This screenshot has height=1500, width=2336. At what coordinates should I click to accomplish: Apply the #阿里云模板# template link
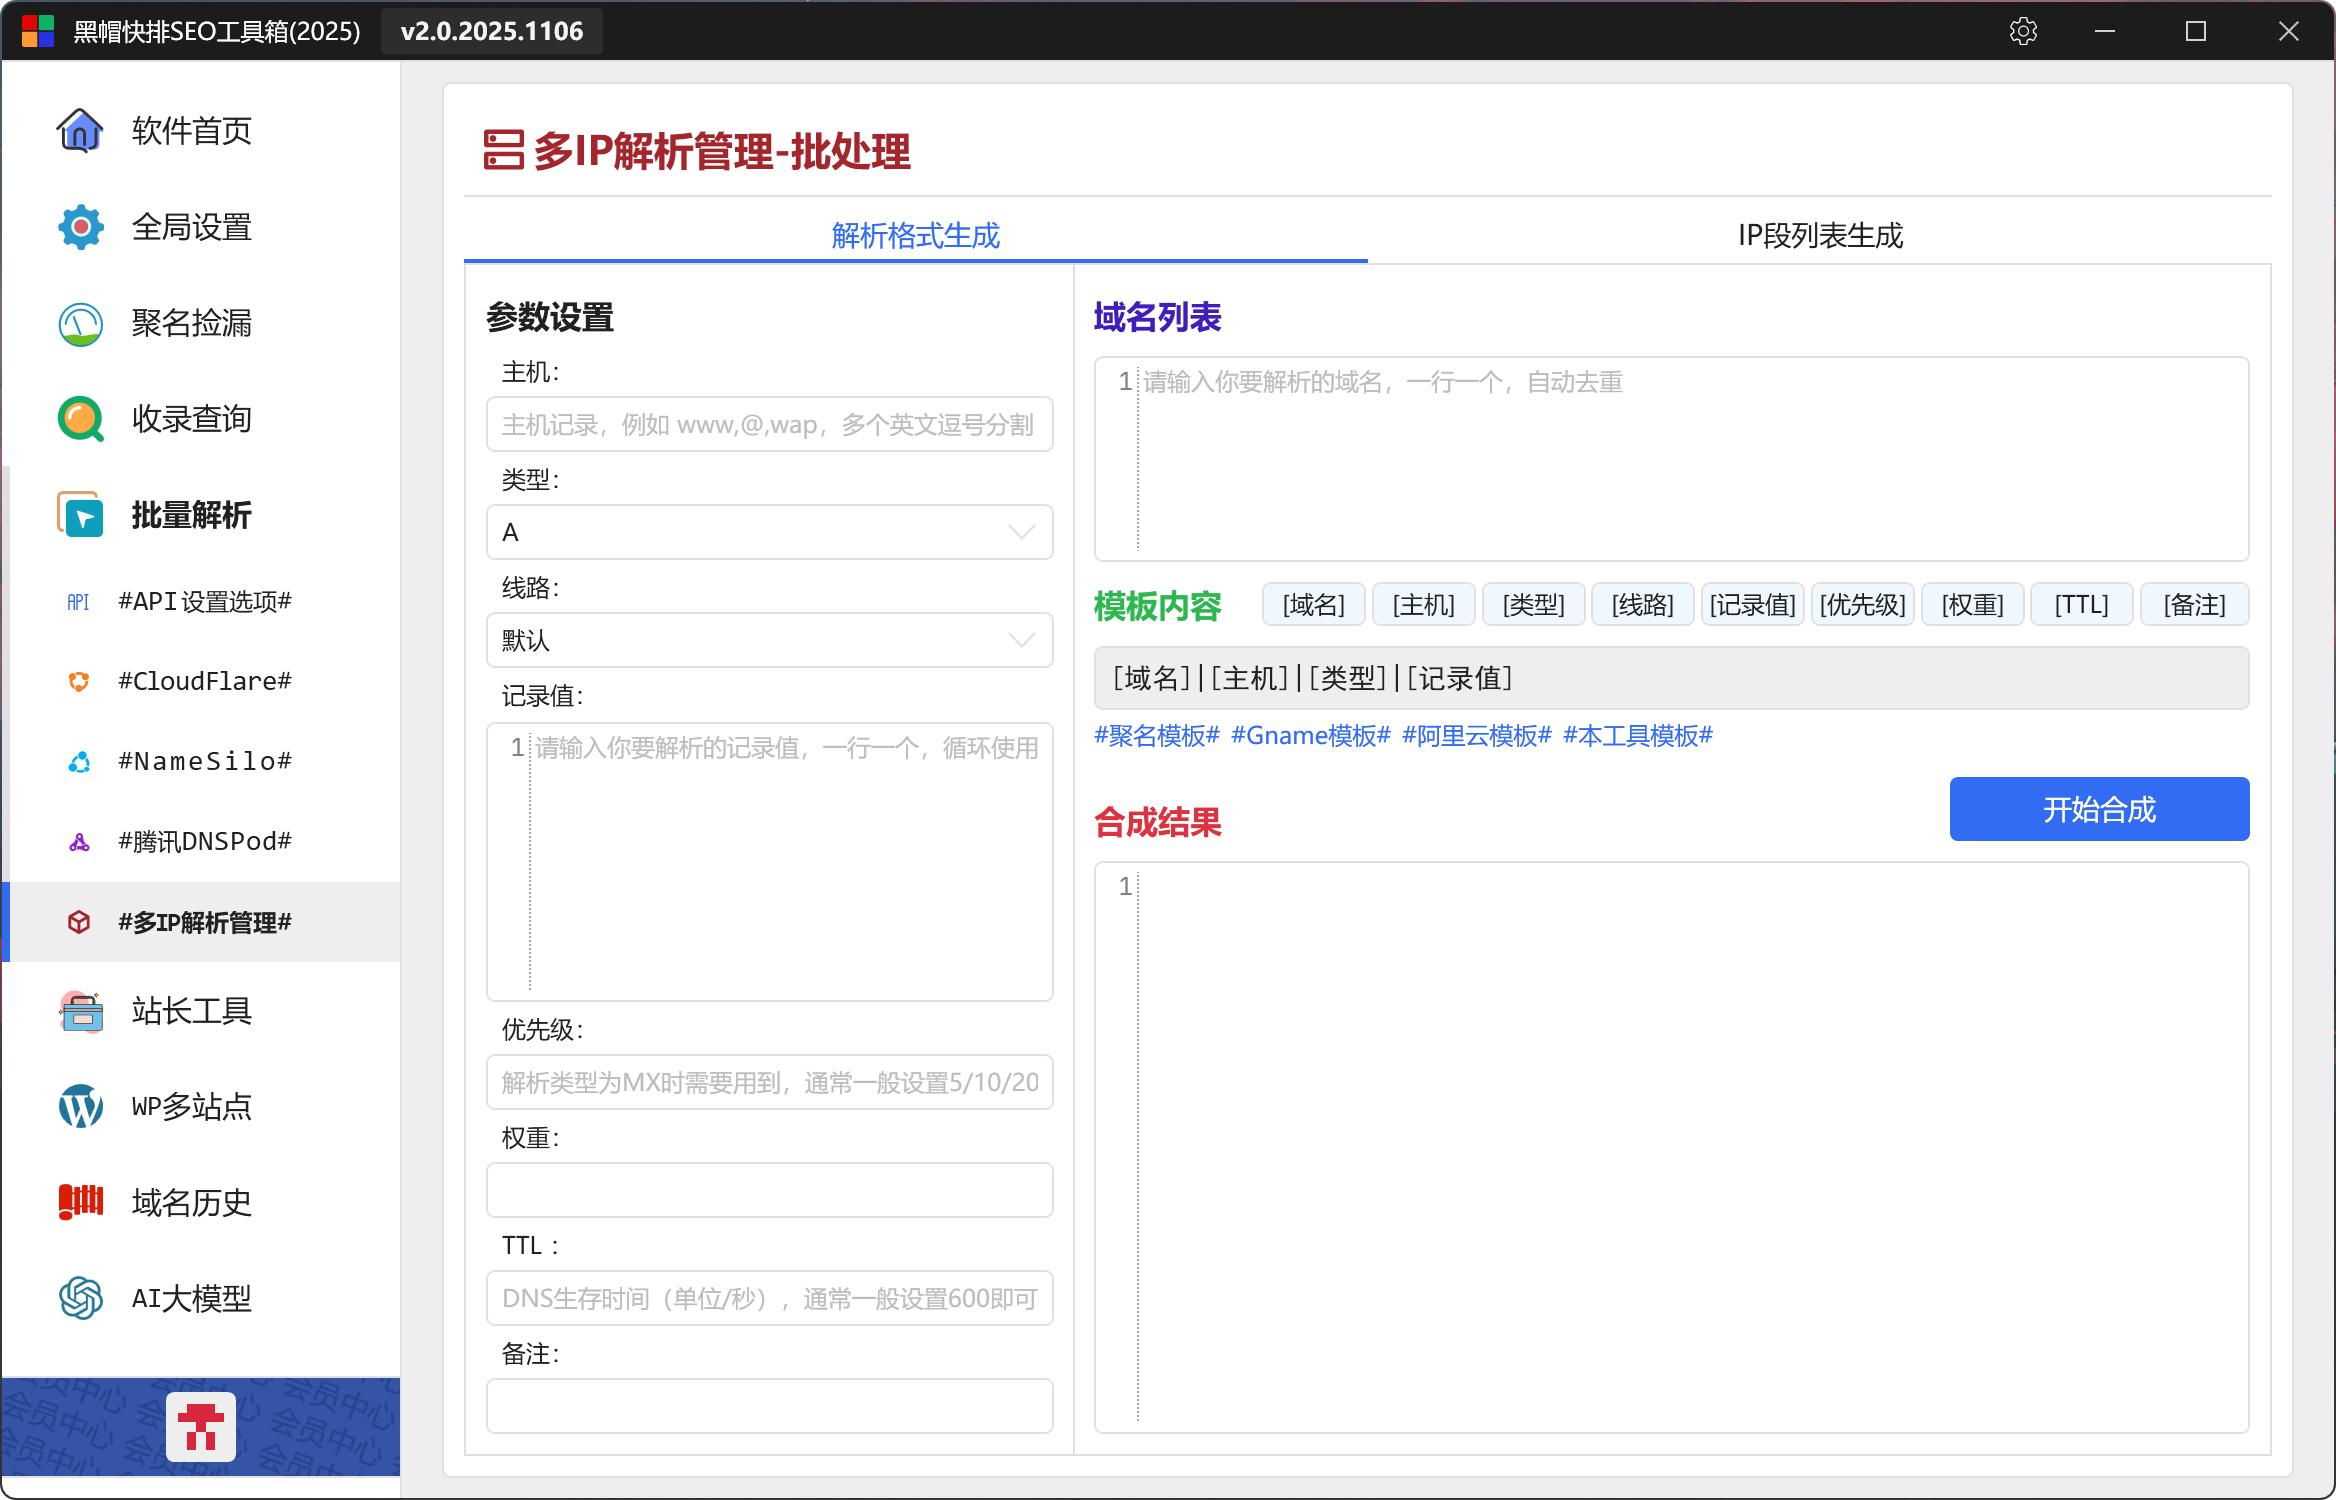point(1476,736)
